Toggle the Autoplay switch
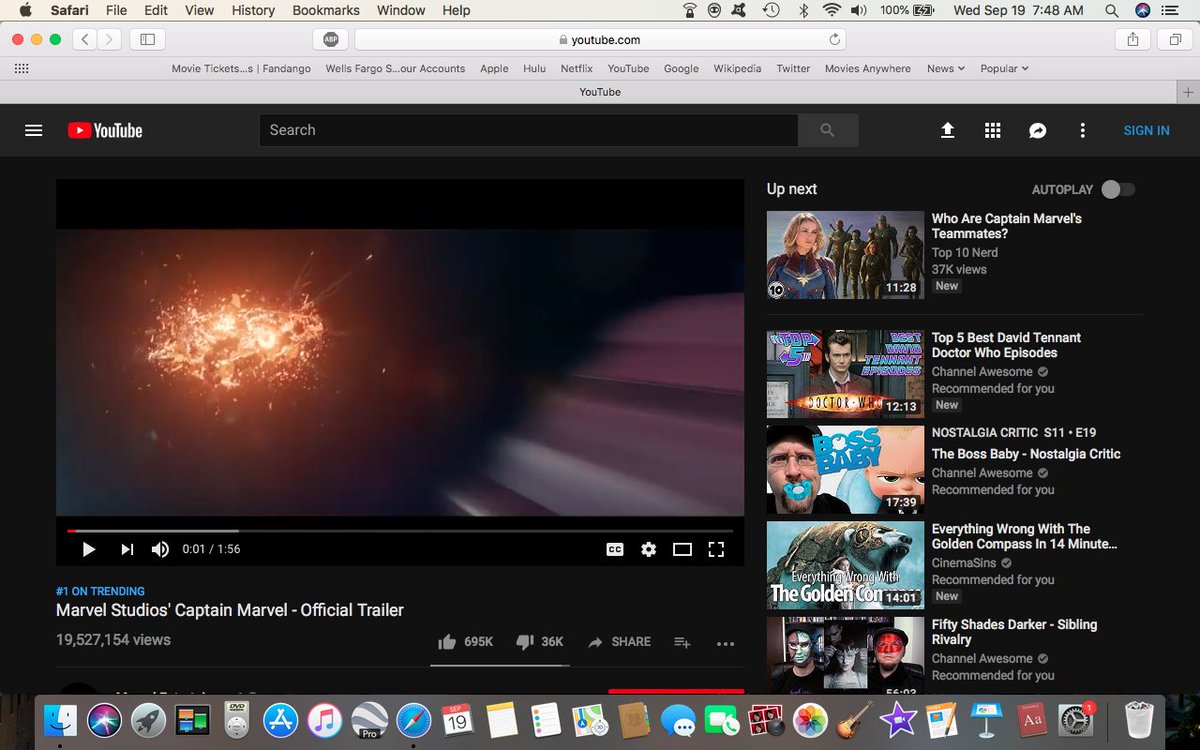 click(1117, 189)
